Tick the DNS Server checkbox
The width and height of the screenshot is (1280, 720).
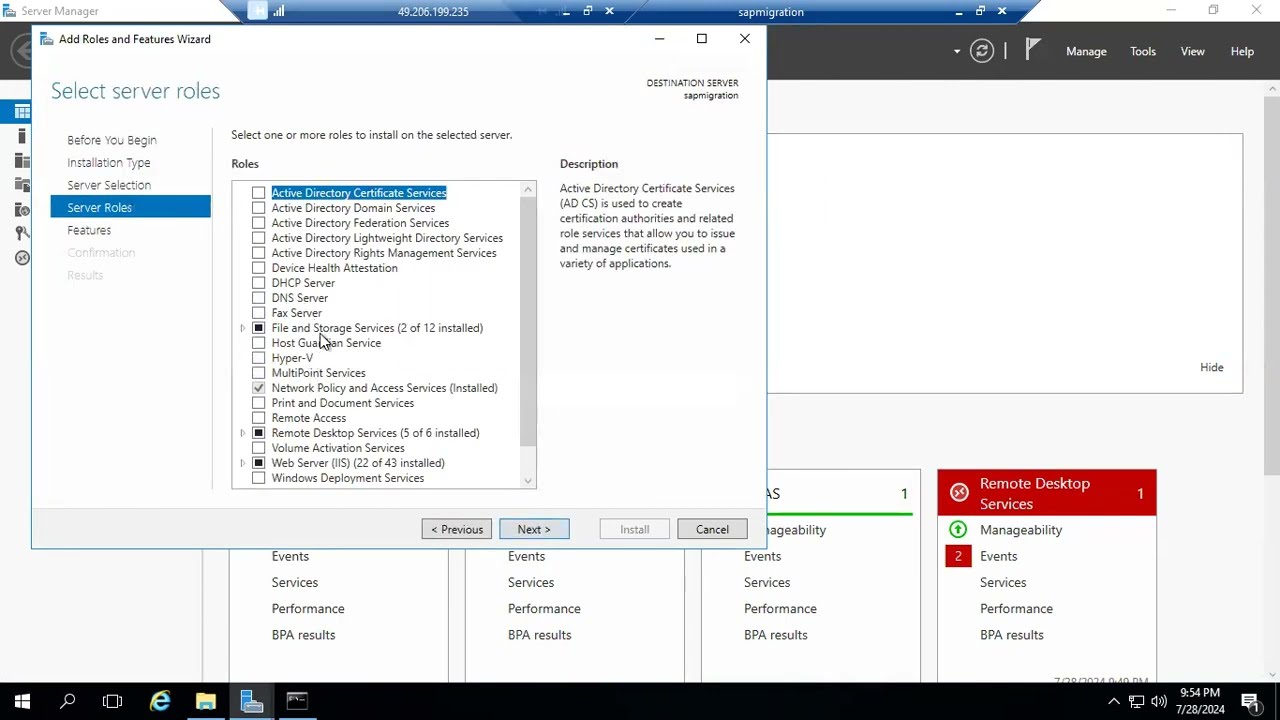click(259, 298)
